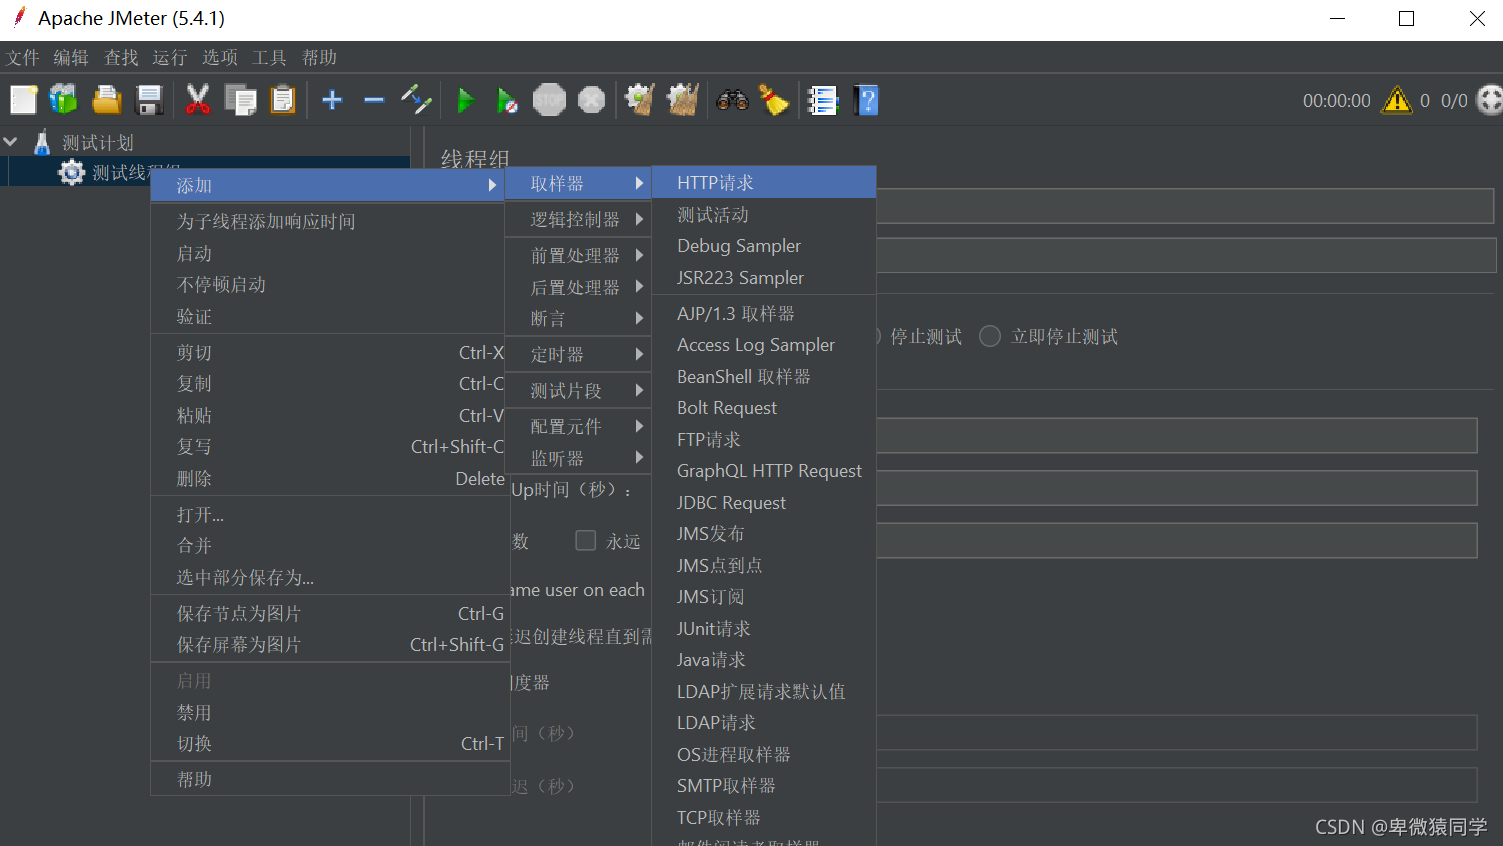Open the 运行 menu
The width and height of the screenshot is (1503, 846).
coord(170,57)
